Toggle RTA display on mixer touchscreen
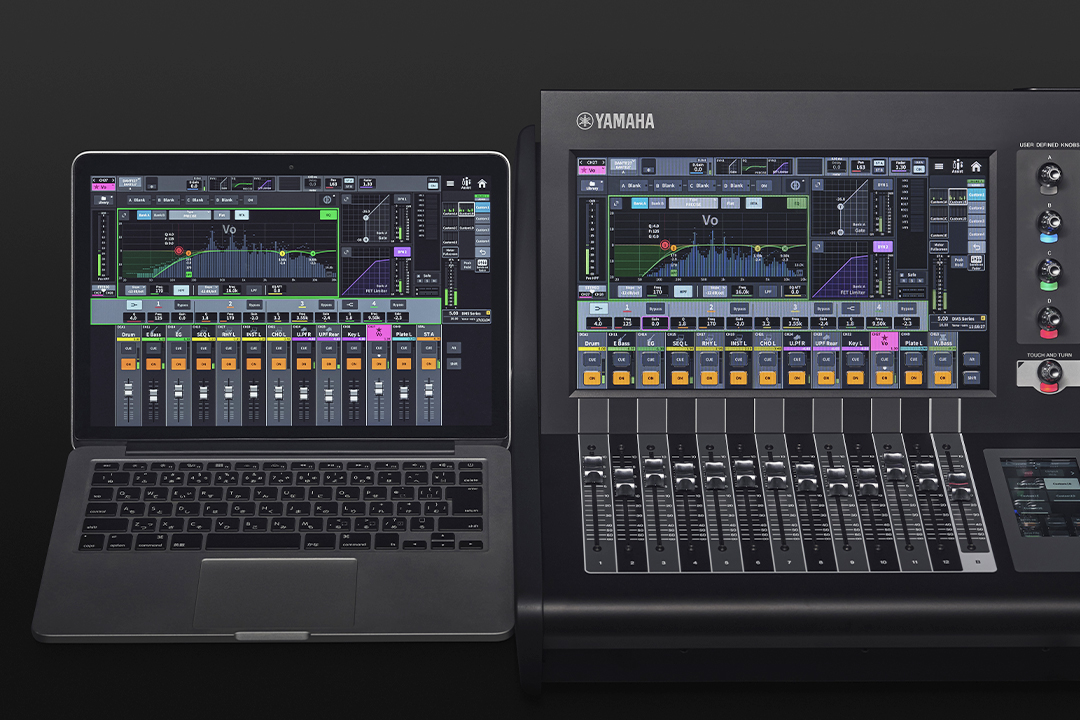The width and height of the screenshot is (1080, 720). pos(754,203)
